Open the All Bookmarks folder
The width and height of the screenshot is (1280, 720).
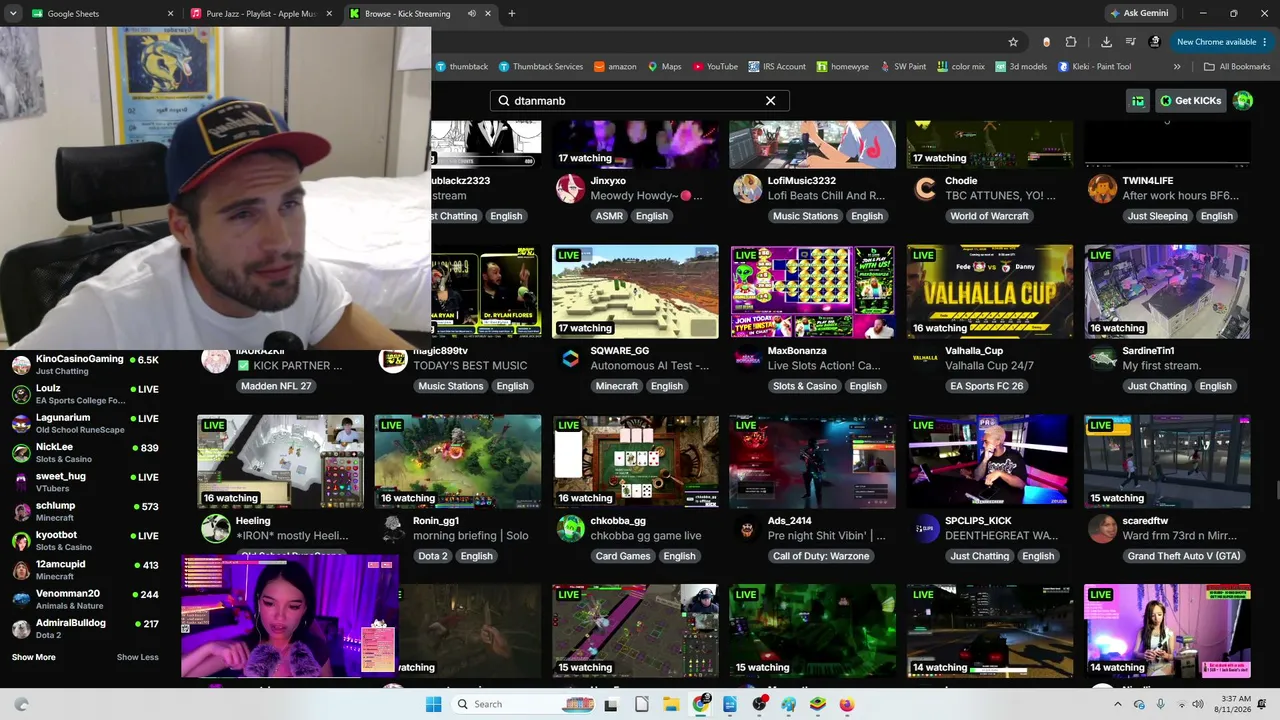pyautogui.click(x=1237, y=67)
